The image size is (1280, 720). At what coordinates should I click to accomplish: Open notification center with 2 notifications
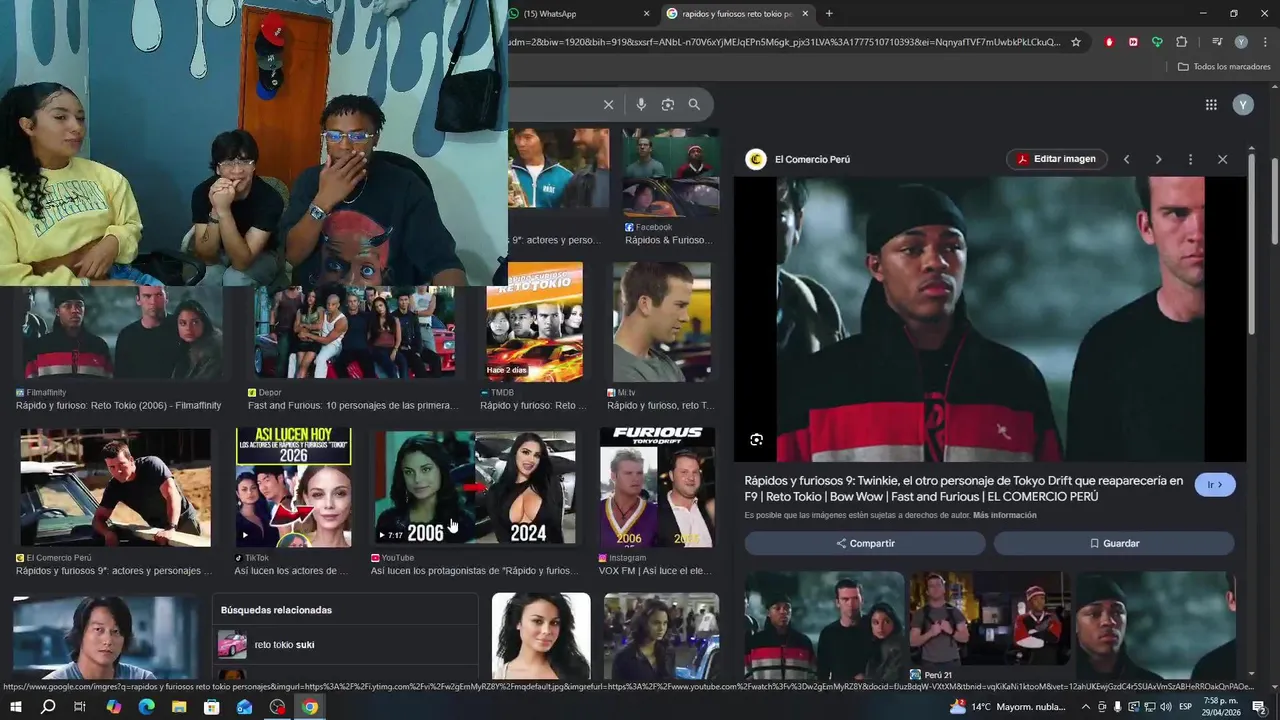point(1259,707)
